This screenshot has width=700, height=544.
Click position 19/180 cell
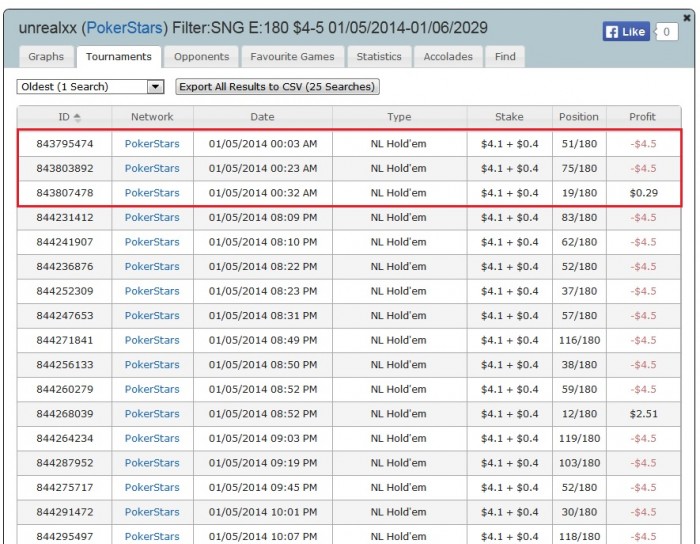pos(579,193)
